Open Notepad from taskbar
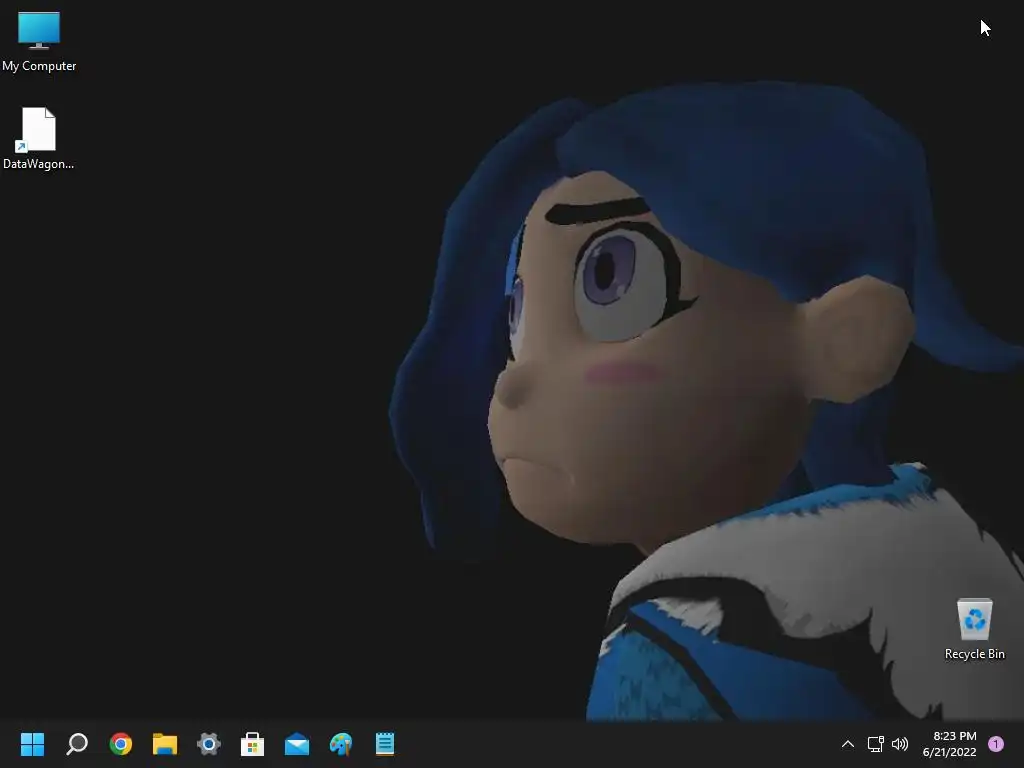This screenshot has height=768, width=1024. click(x=385, y=744)
